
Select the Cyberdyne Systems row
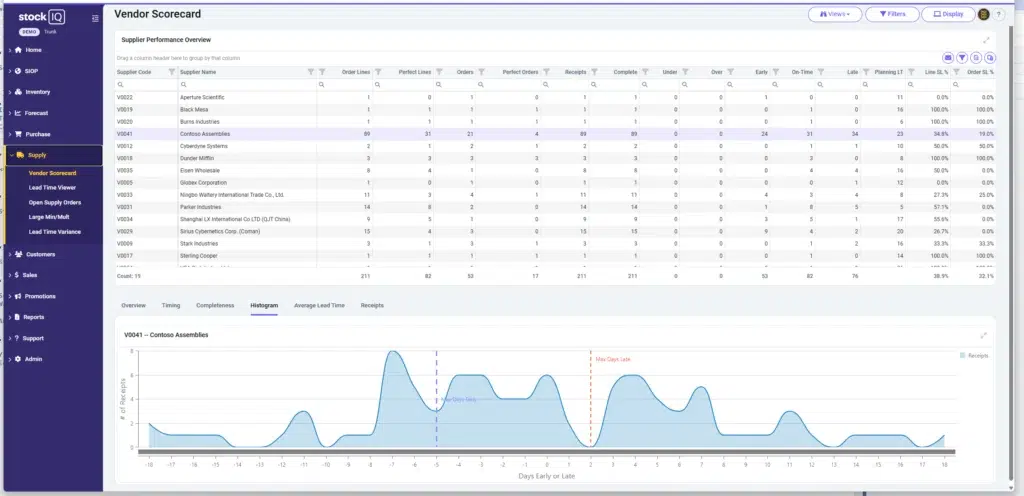point(555,146)
